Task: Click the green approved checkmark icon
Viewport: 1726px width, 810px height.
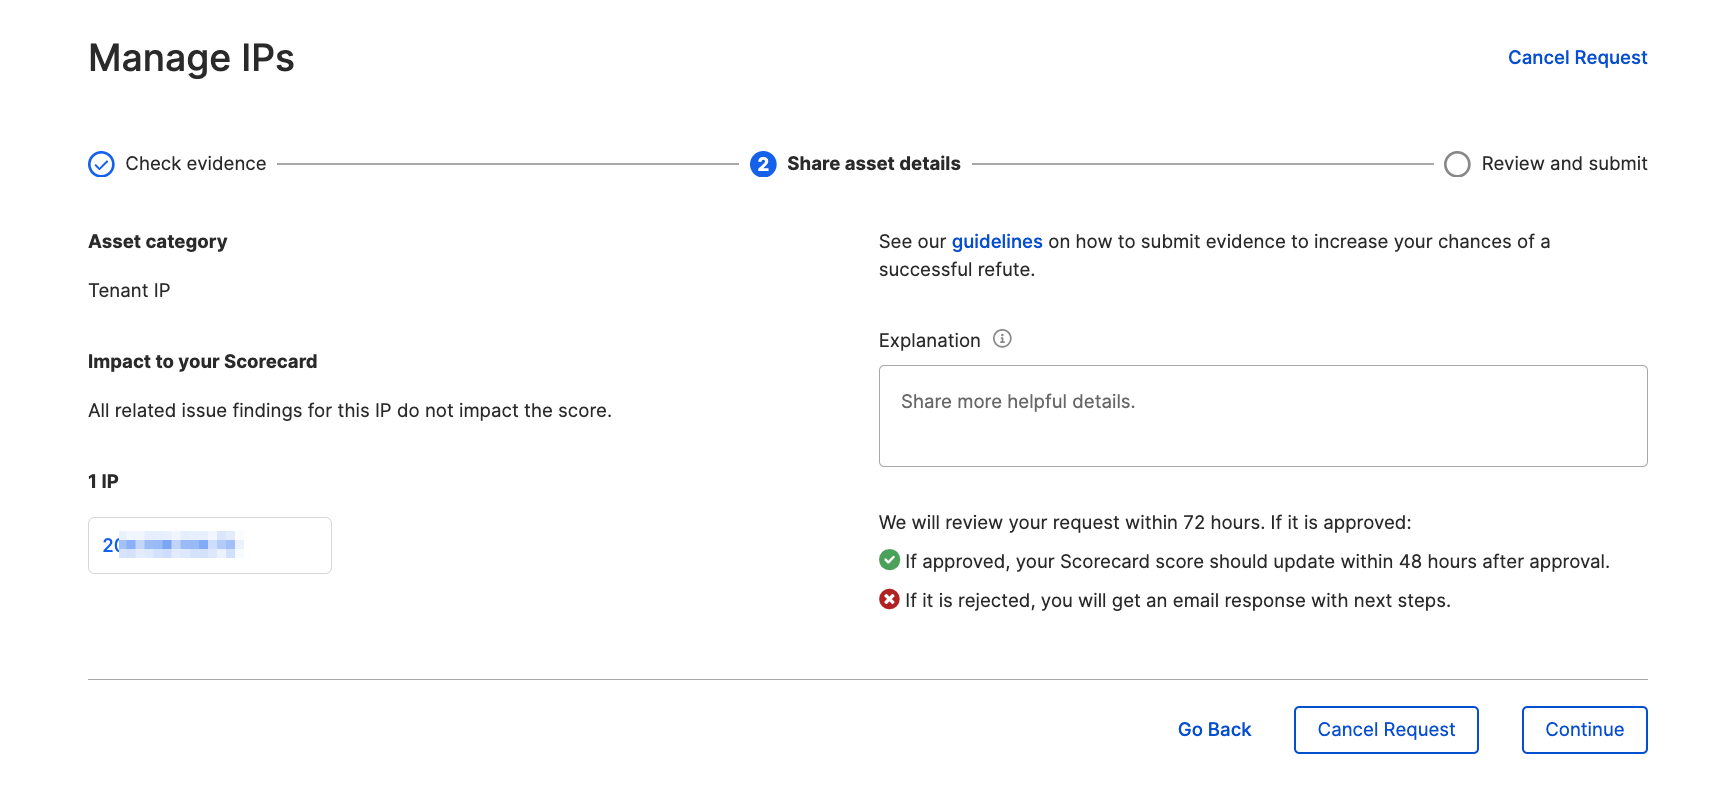Action: 889,560
